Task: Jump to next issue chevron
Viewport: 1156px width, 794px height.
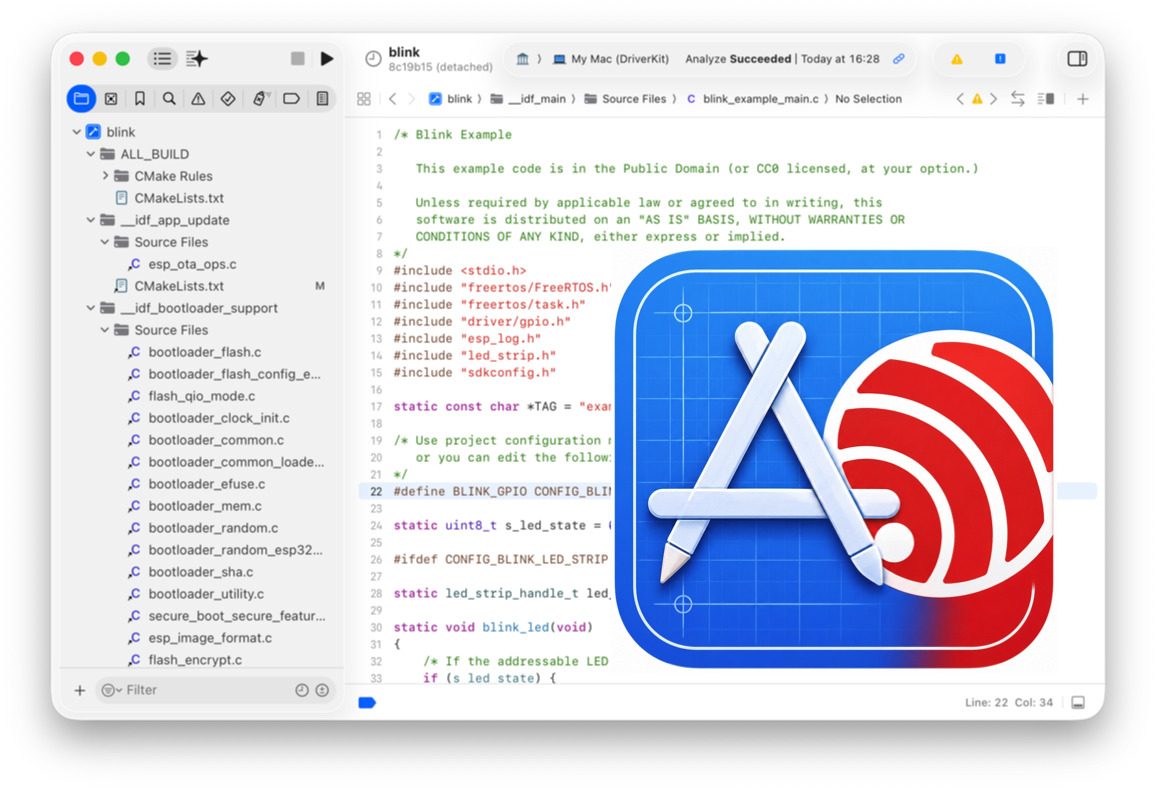Action: click(994, 99)
